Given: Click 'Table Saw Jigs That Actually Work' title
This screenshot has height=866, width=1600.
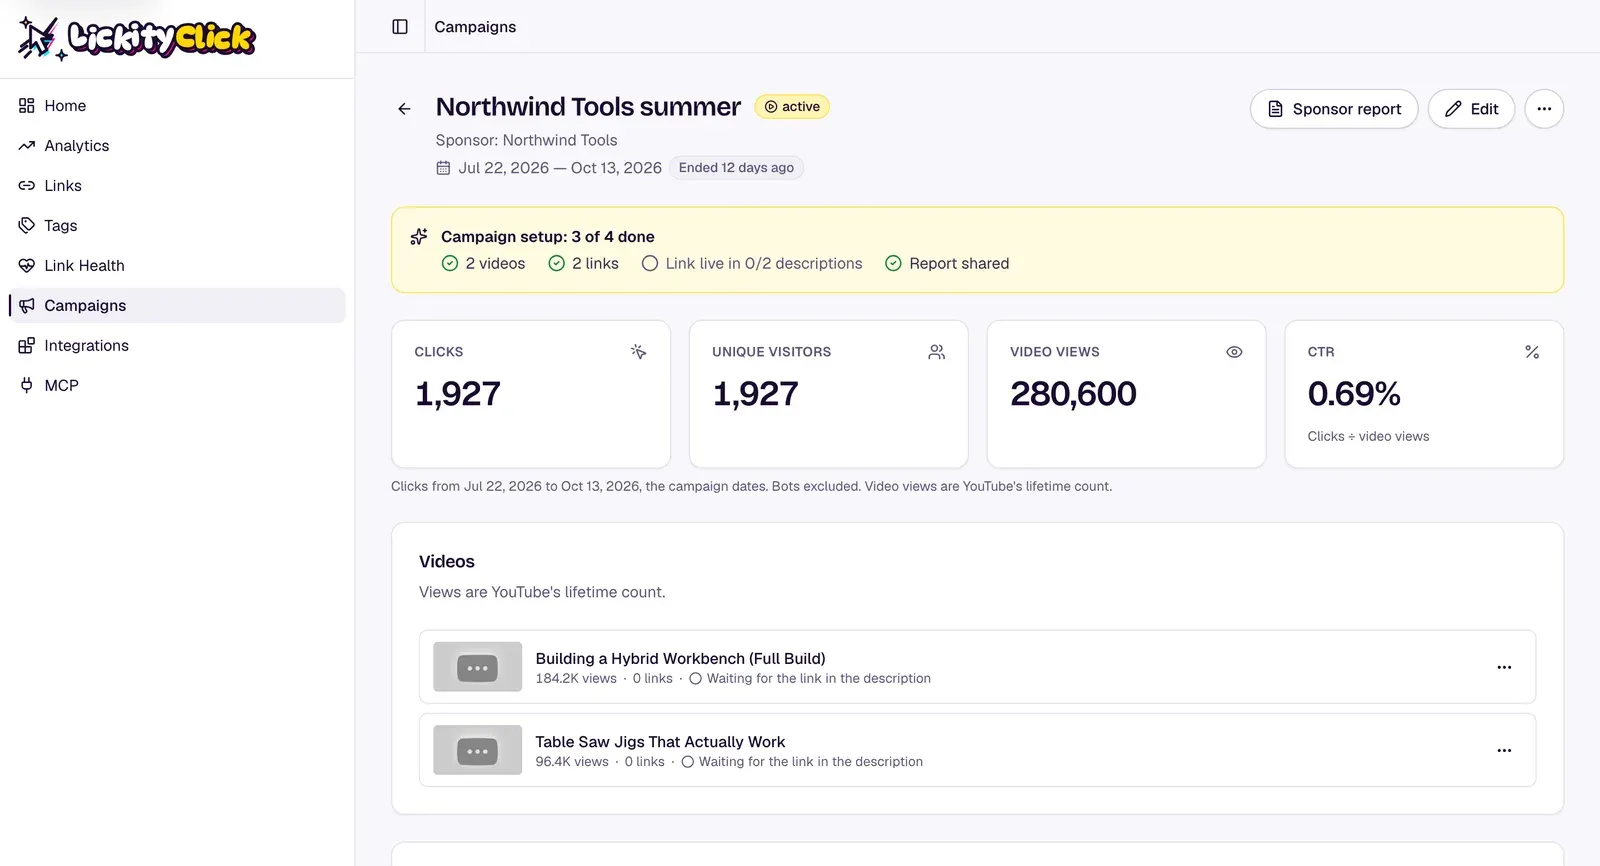Looking at the screenshot, I should [x=660, y=741].
